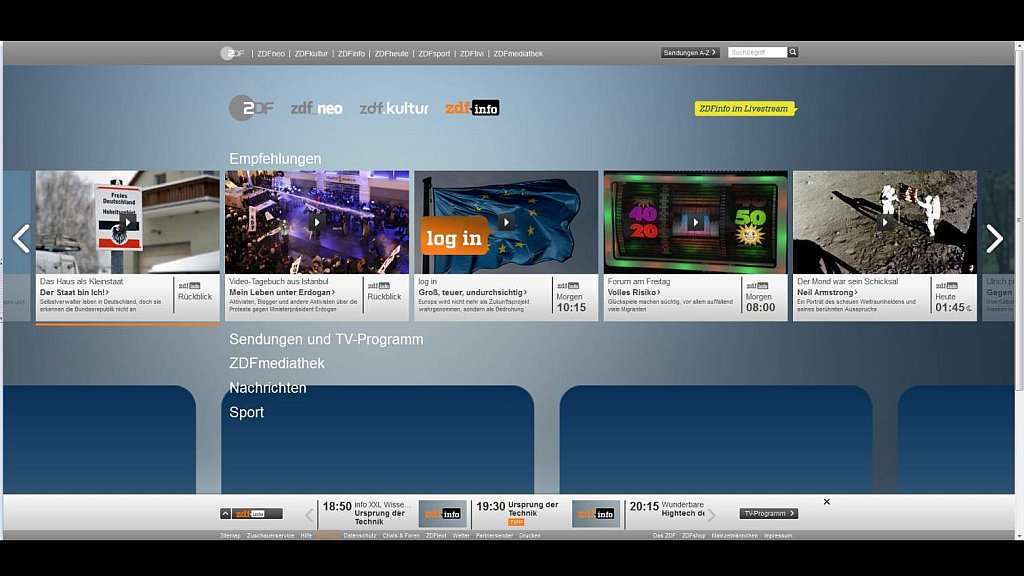Expand the ZDFmediathek section

(277, 363)
